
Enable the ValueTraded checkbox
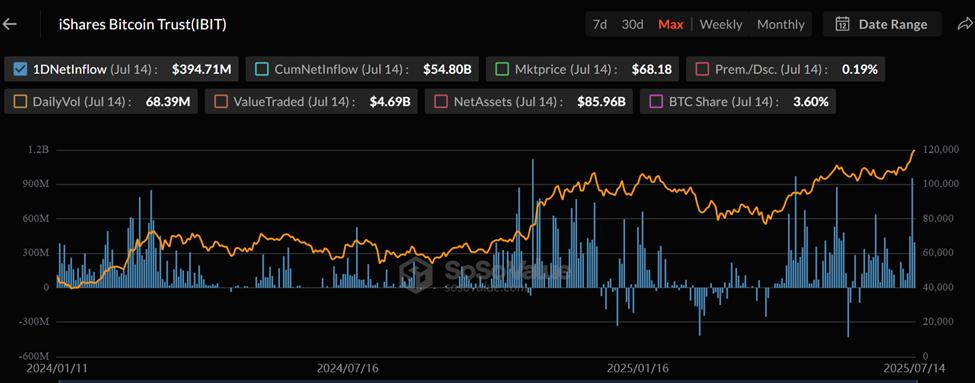tap(220, 102)
